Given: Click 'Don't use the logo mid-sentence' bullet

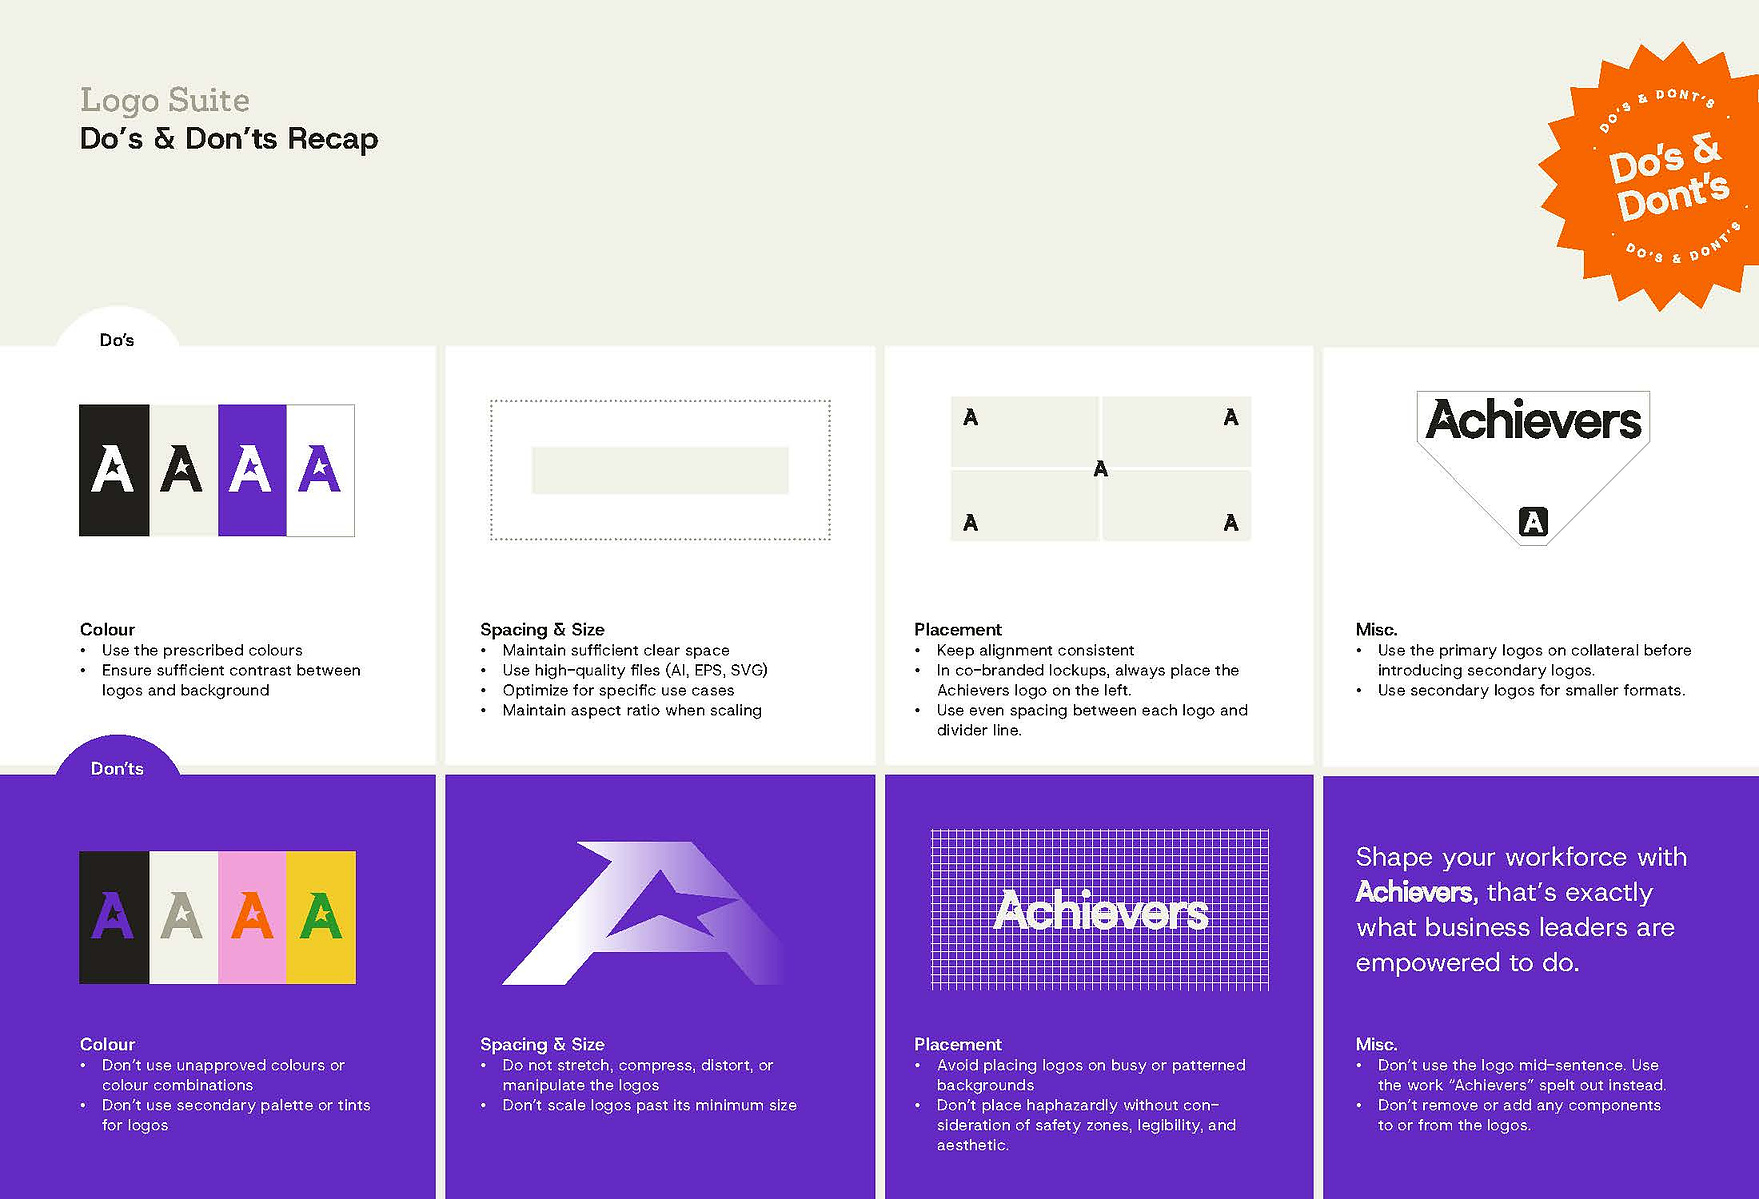Looking at the screenshot, I should pos(1522,1075).
